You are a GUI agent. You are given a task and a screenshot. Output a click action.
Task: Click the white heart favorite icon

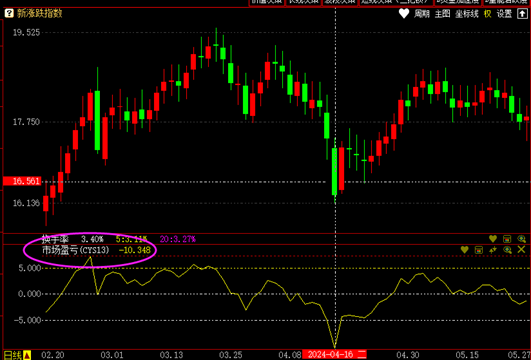coord(404,14)
